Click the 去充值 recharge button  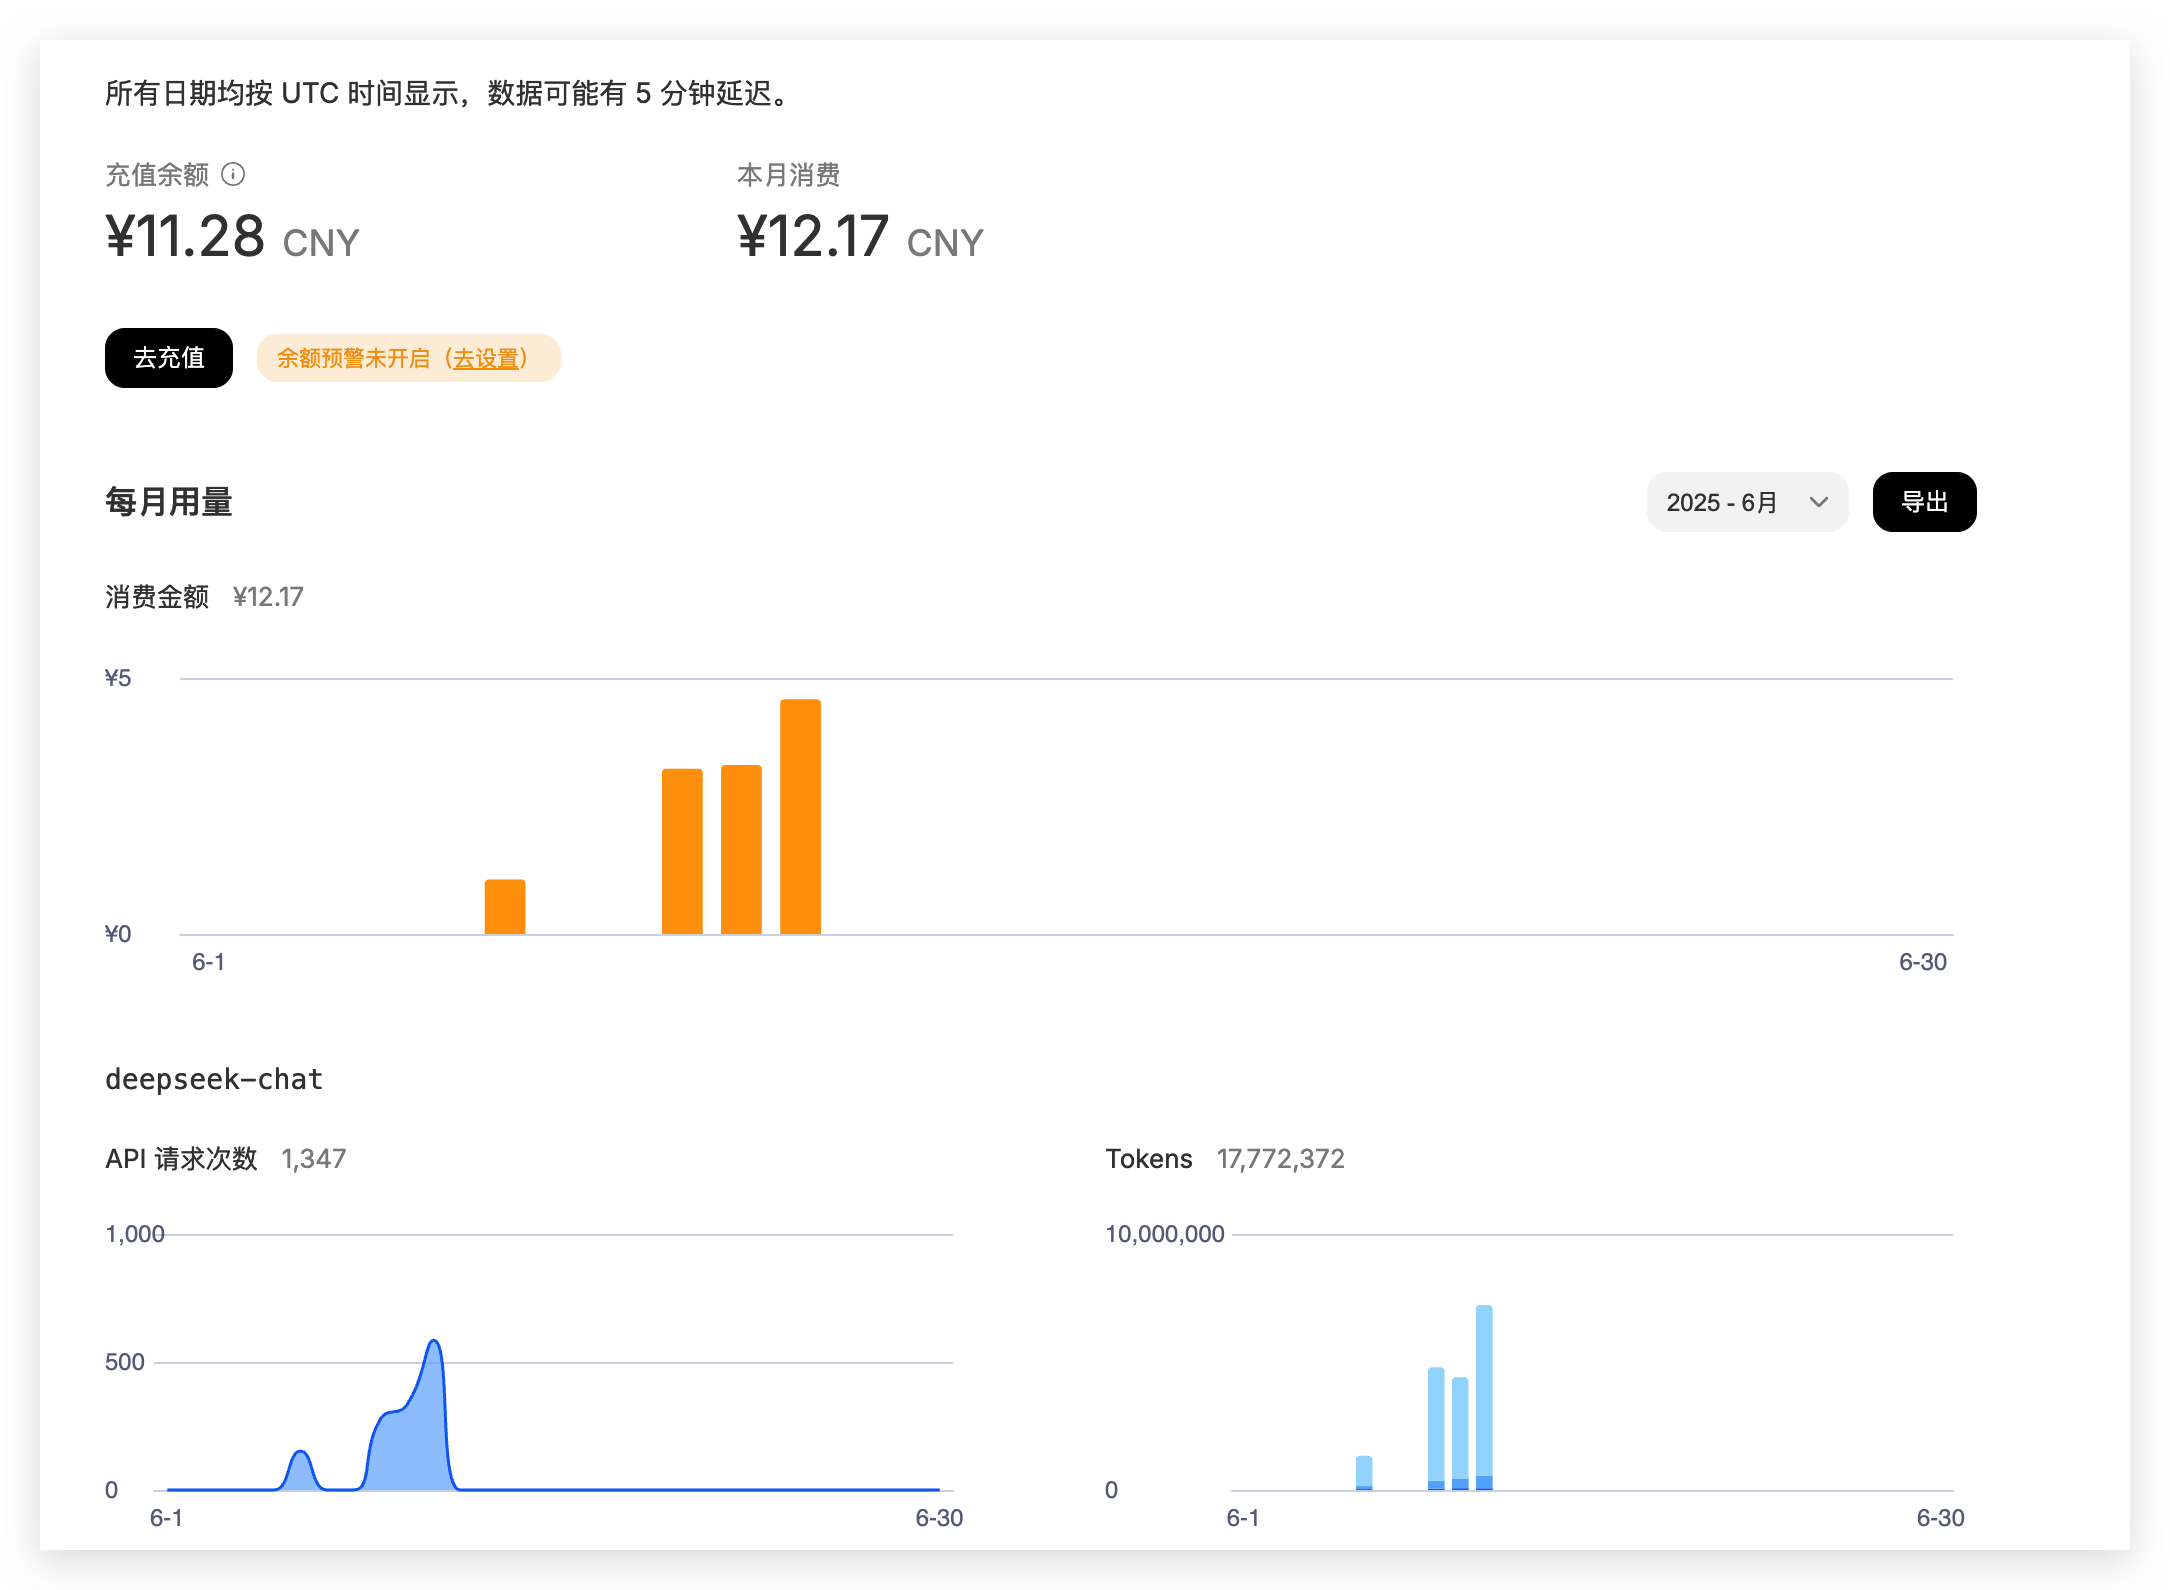click(x=169, y=358)
